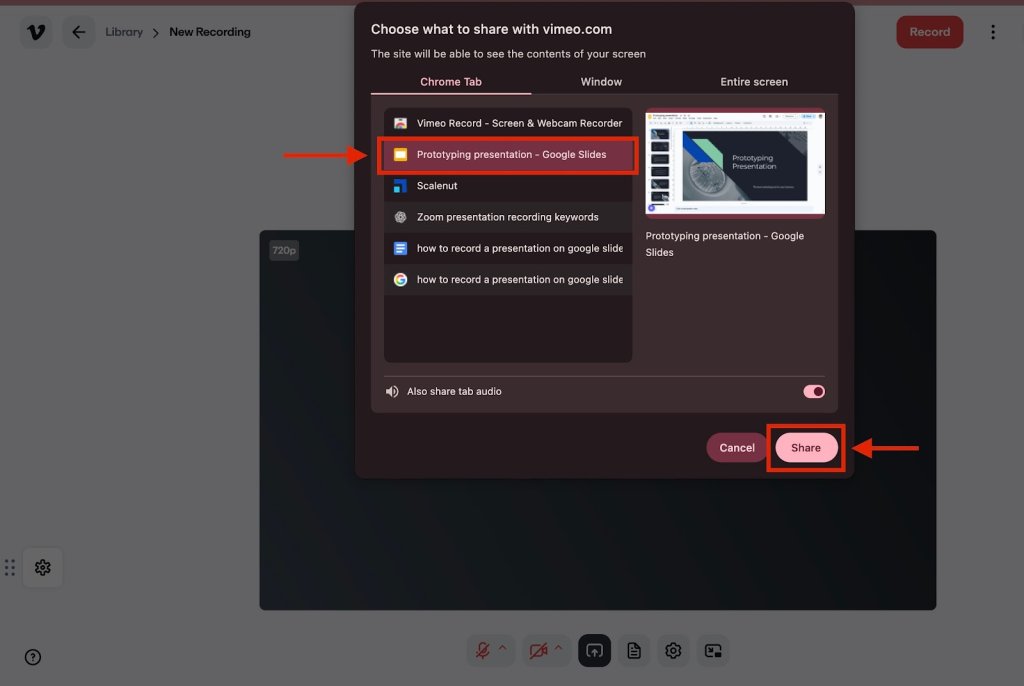Open the Library breadcrumb link

coord(124,32)
